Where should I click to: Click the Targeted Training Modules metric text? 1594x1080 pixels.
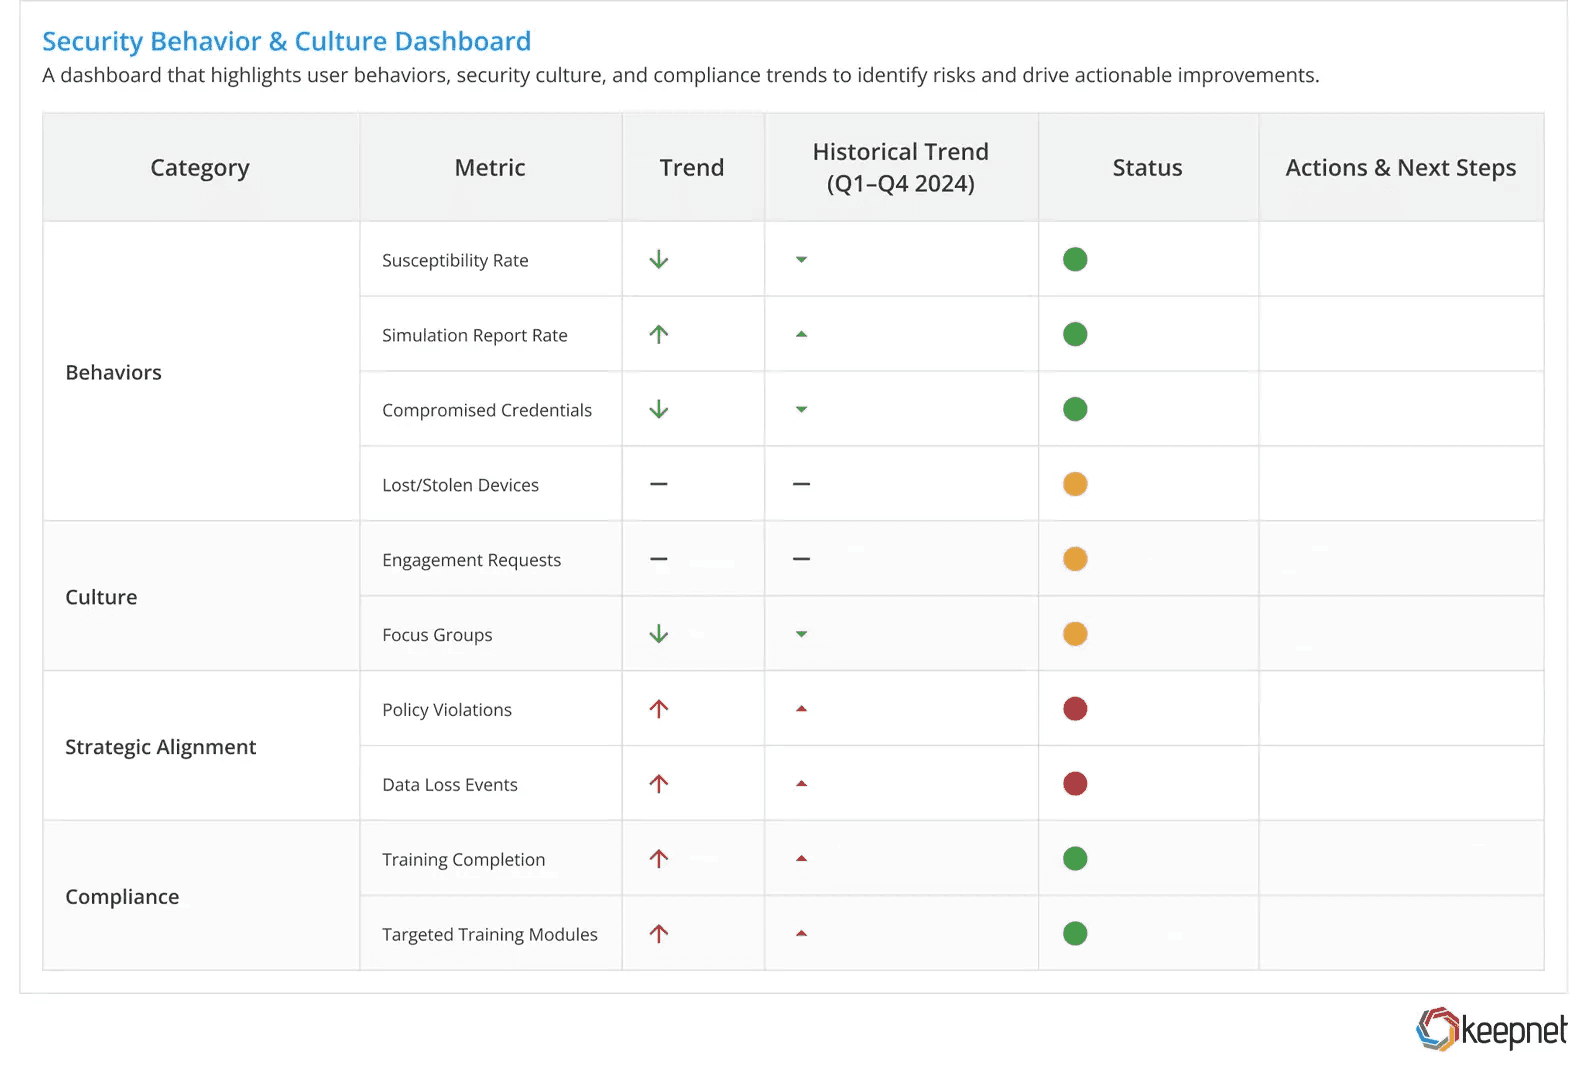pyautogui.click(x=490, y=935)
